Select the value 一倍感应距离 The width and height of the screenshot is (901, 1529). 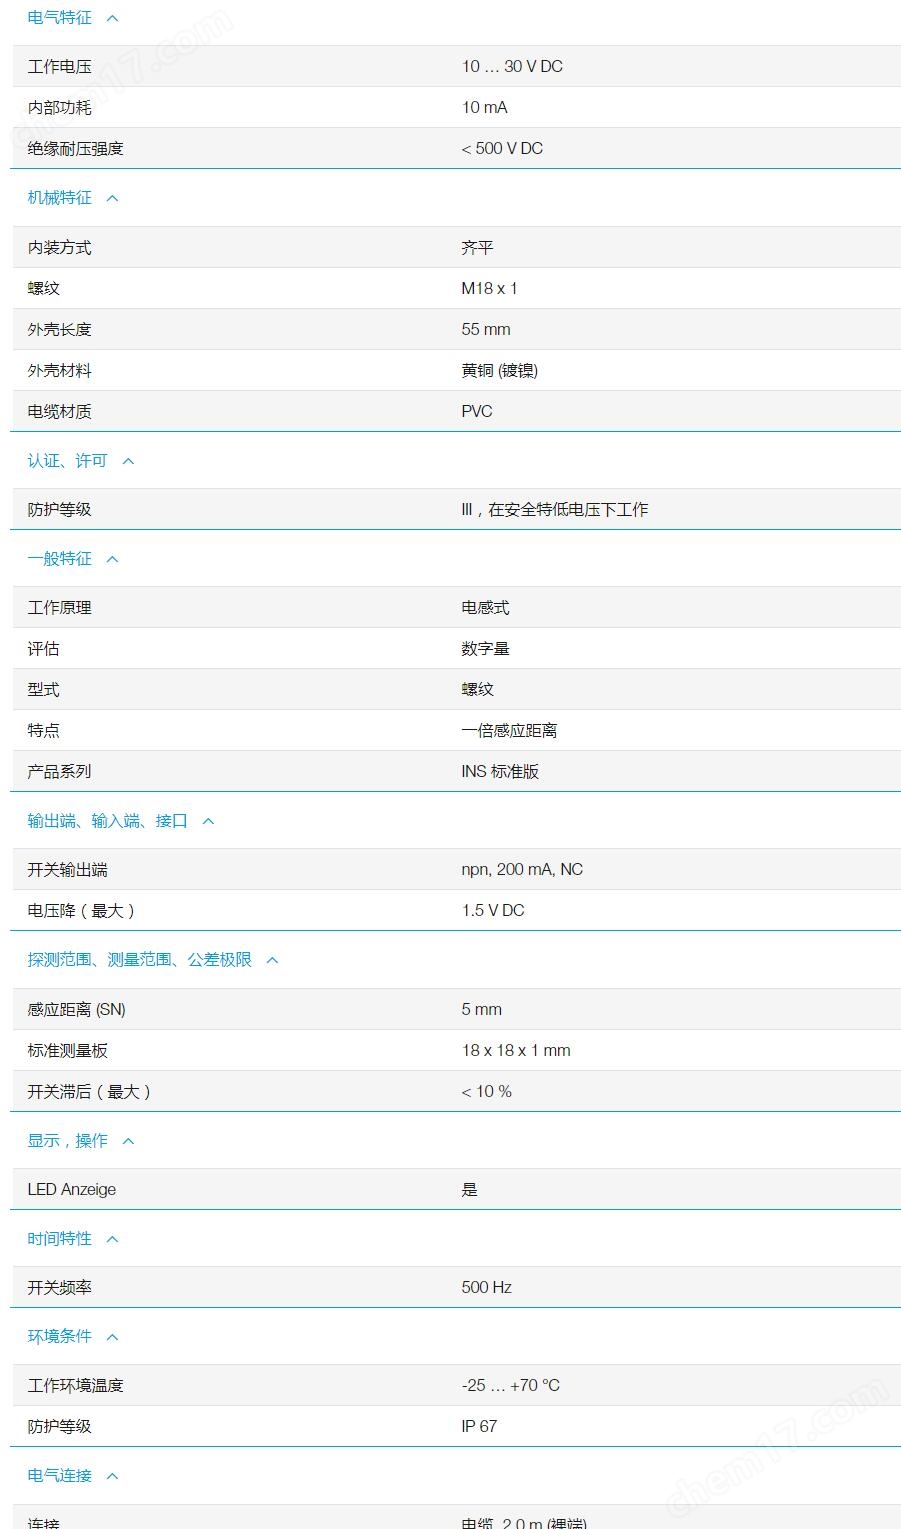(x=509, y=731)
